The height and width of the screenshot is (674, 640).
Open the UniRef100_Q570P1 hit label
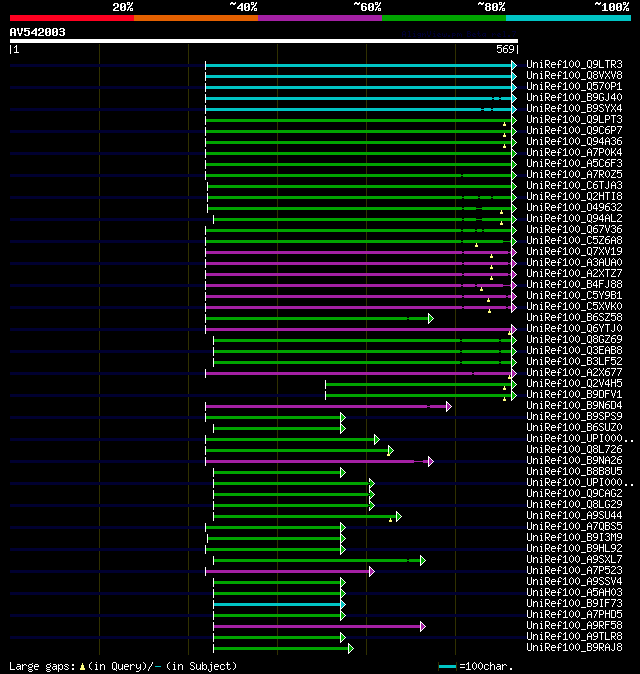coord(574,86)
